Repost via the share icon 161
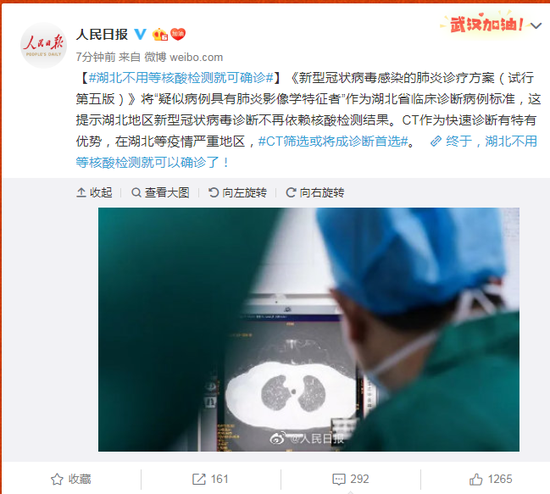This screenshot has width=550, height=494. (210, 479)
